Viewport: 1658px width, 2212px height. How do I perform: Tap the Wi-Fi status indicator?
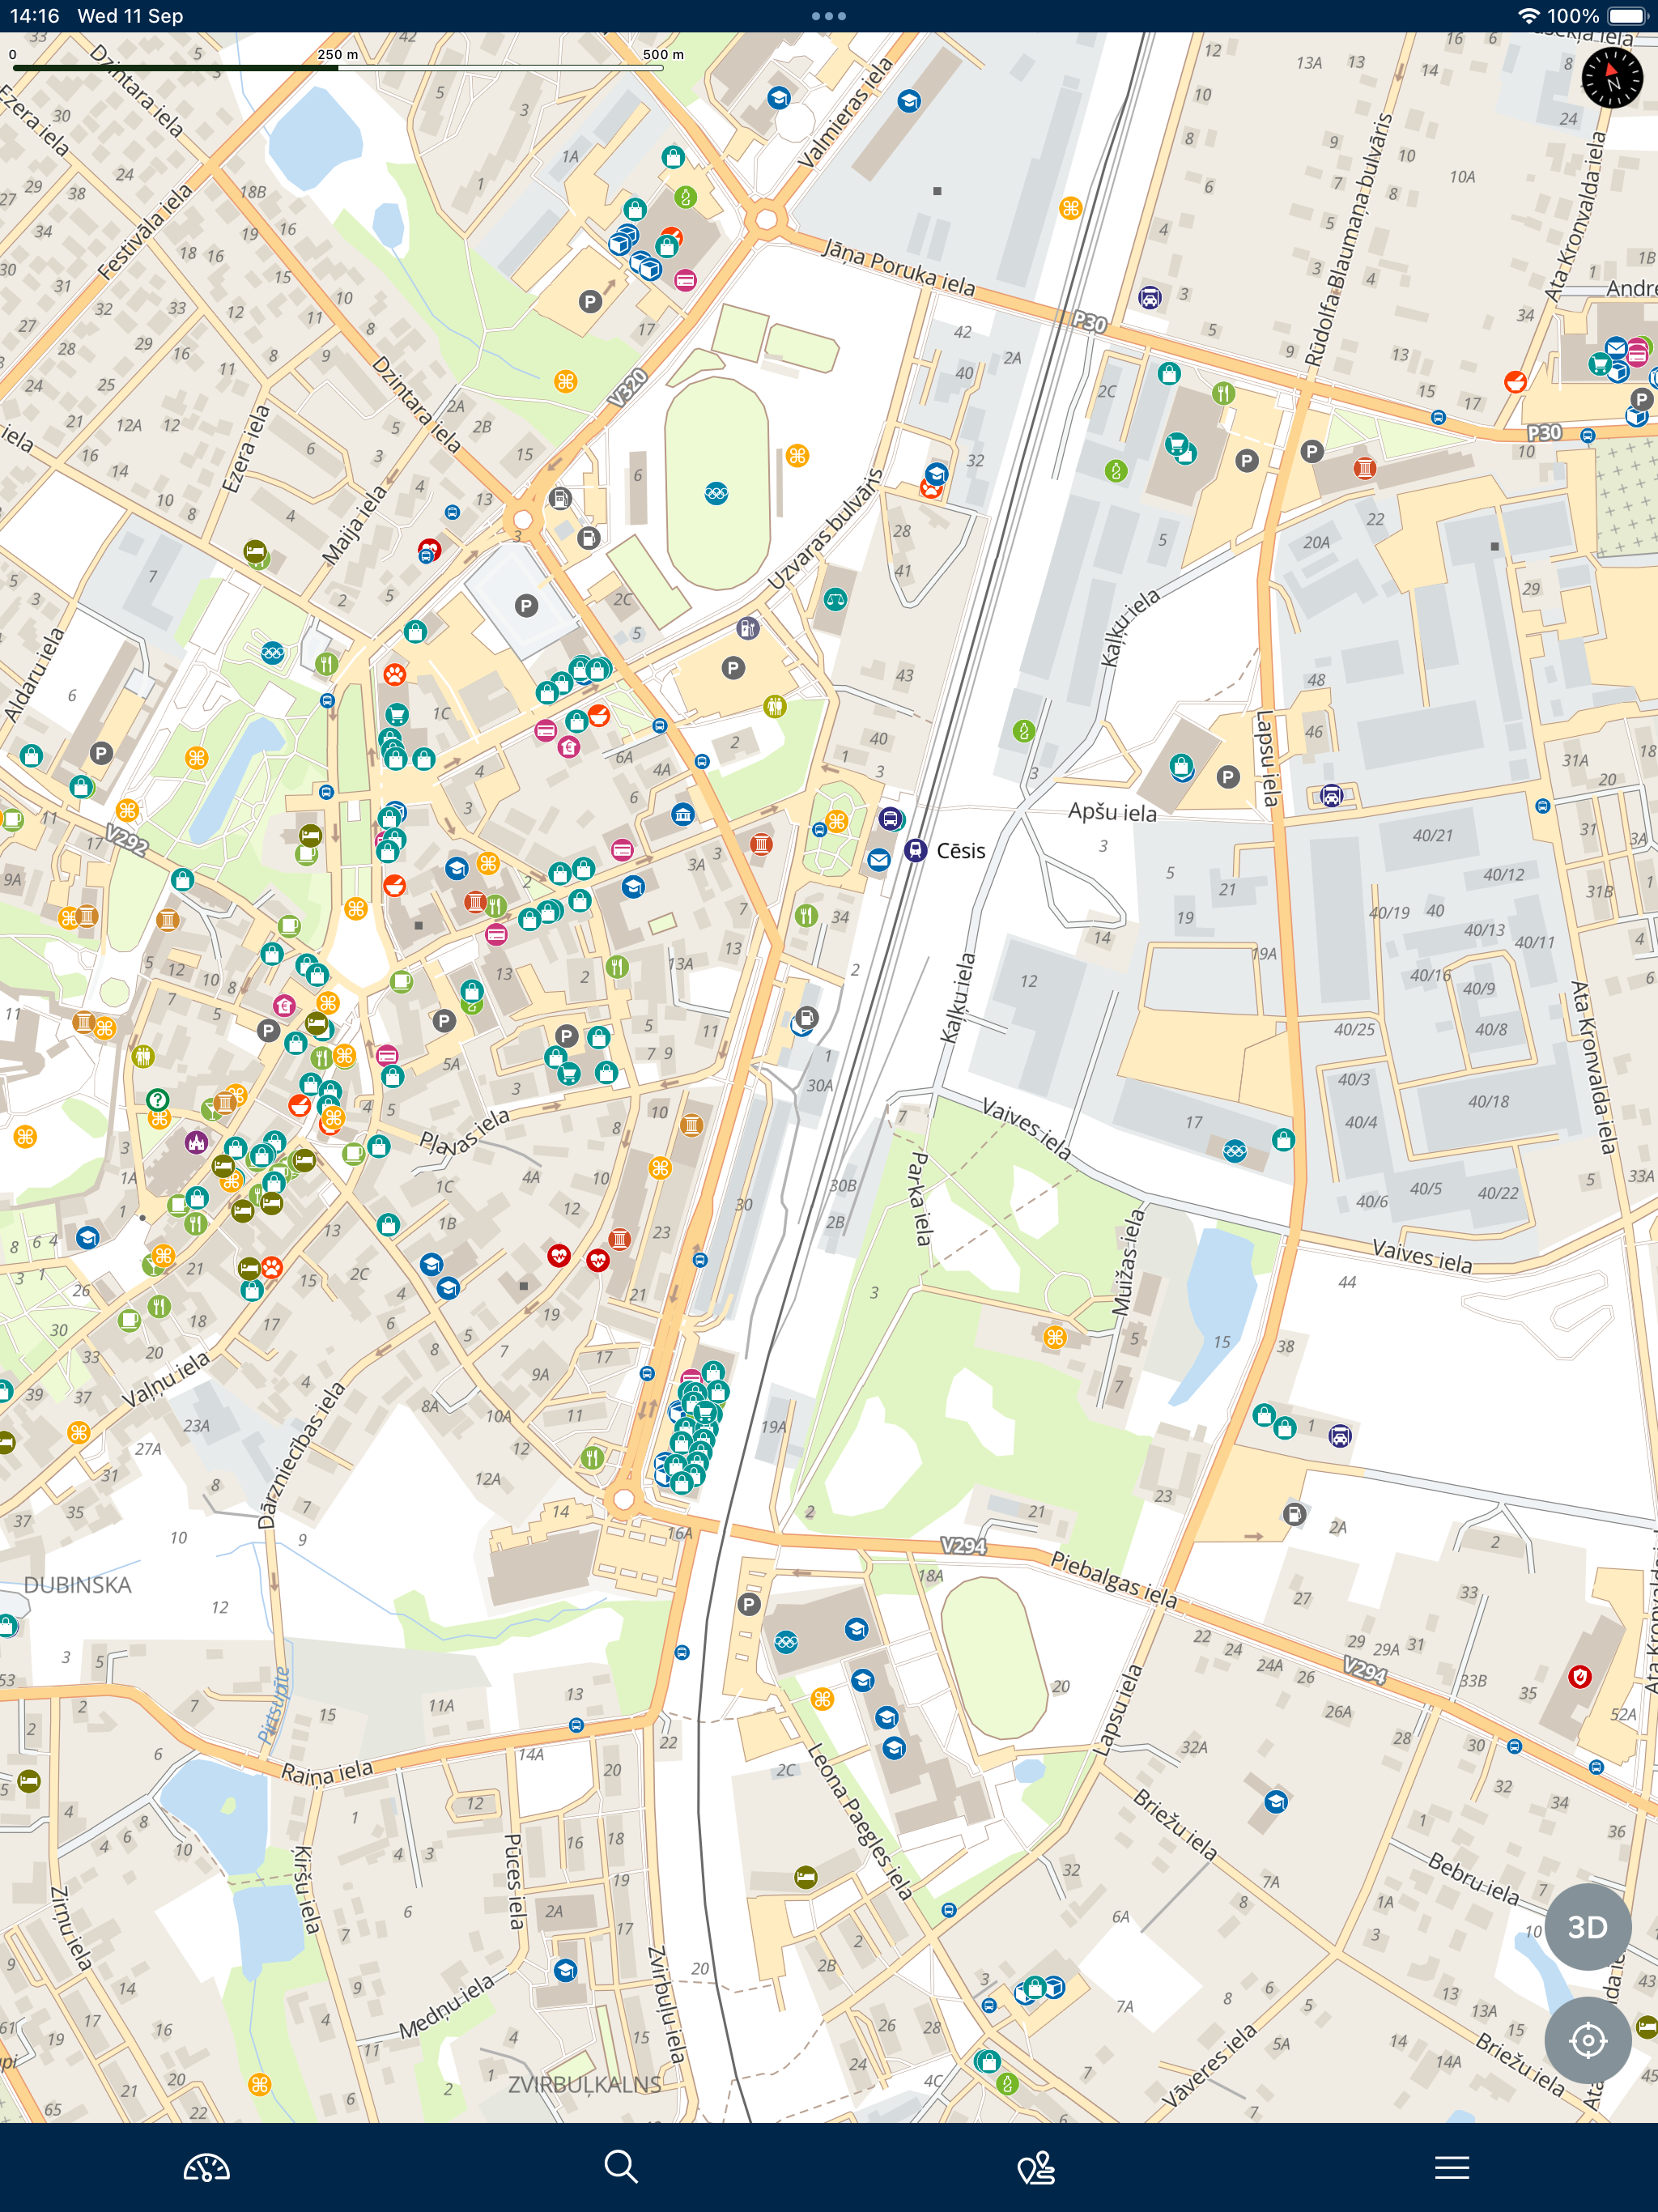pos(1528,16)
